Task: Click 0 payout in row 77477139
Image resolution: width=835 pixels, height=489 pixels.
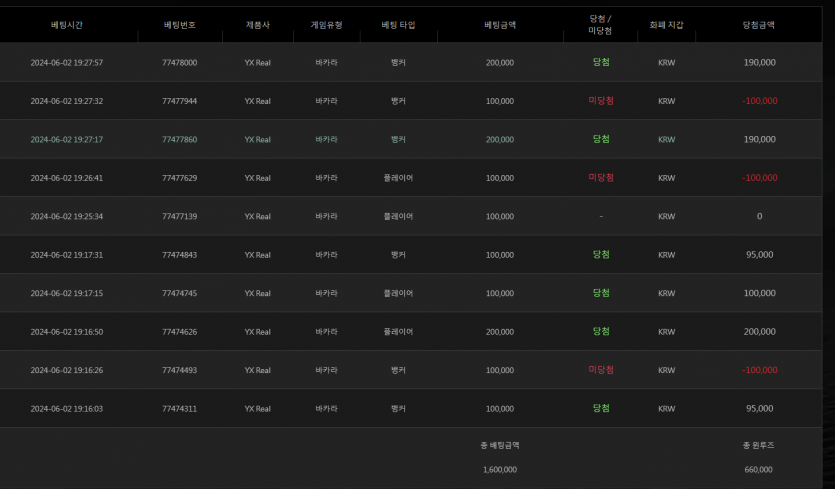Action: pos(759,216)
